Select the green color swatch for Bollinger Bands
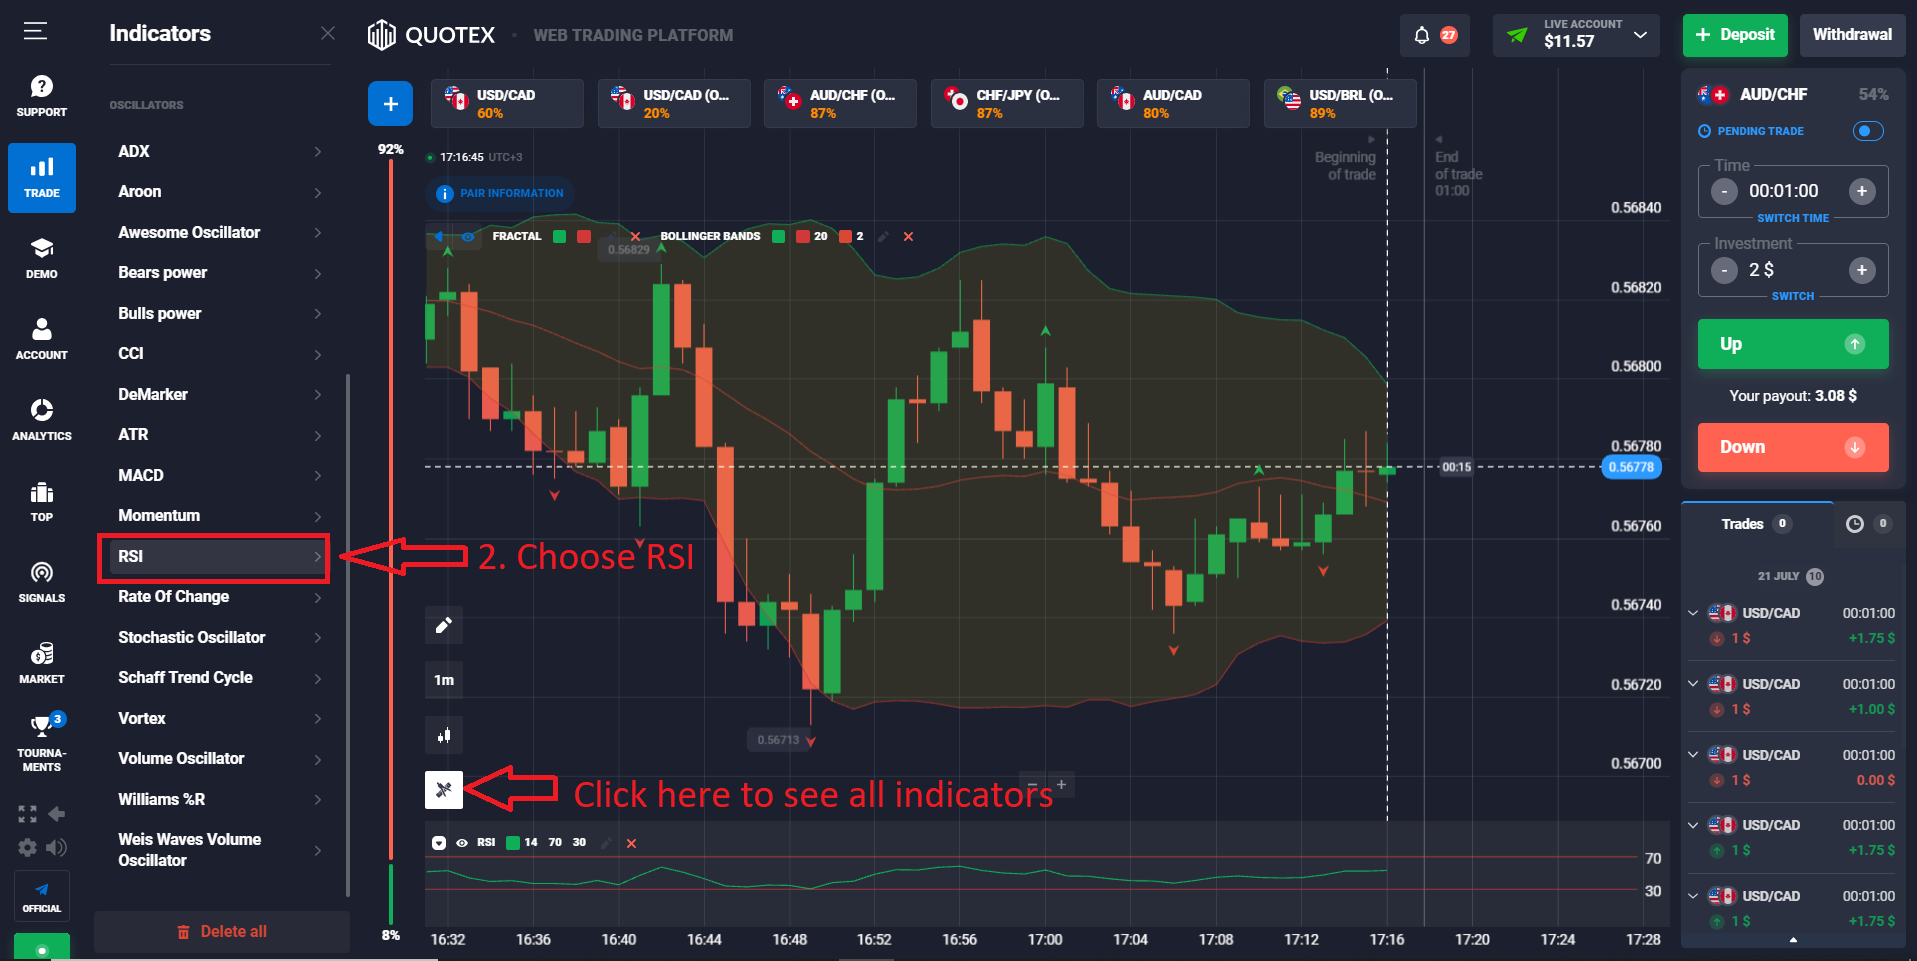1917x961 pixels. 779,236
